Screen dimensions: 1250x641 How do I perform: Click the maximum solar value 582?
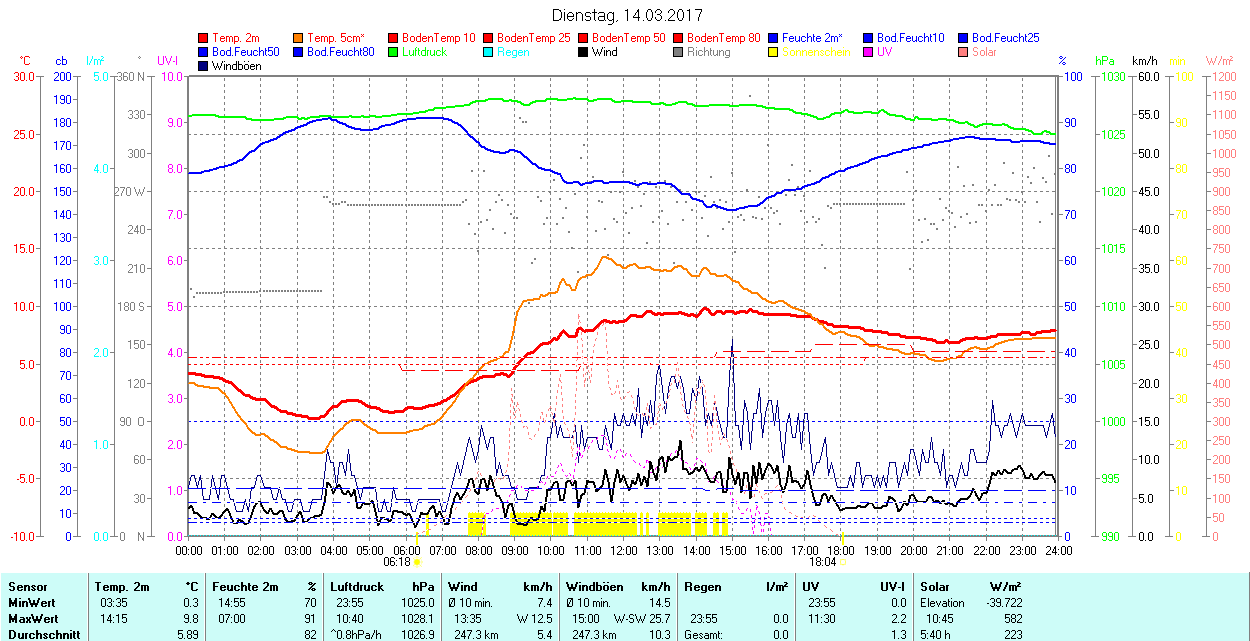[x=1013, y=619]
